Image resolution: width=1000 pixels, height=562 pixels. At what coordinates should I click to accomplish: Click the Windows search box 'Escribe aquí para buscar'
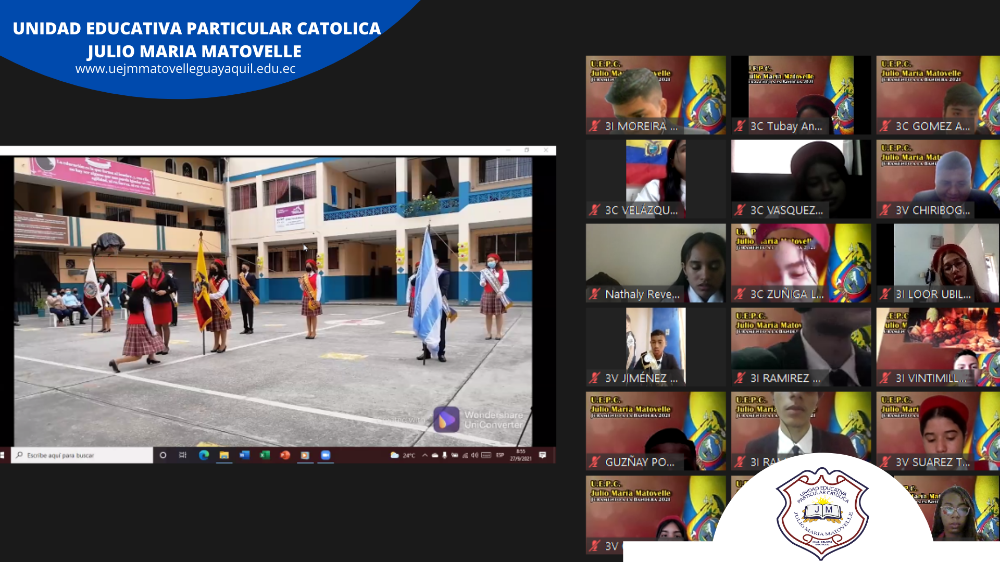[x=82, y=455]
